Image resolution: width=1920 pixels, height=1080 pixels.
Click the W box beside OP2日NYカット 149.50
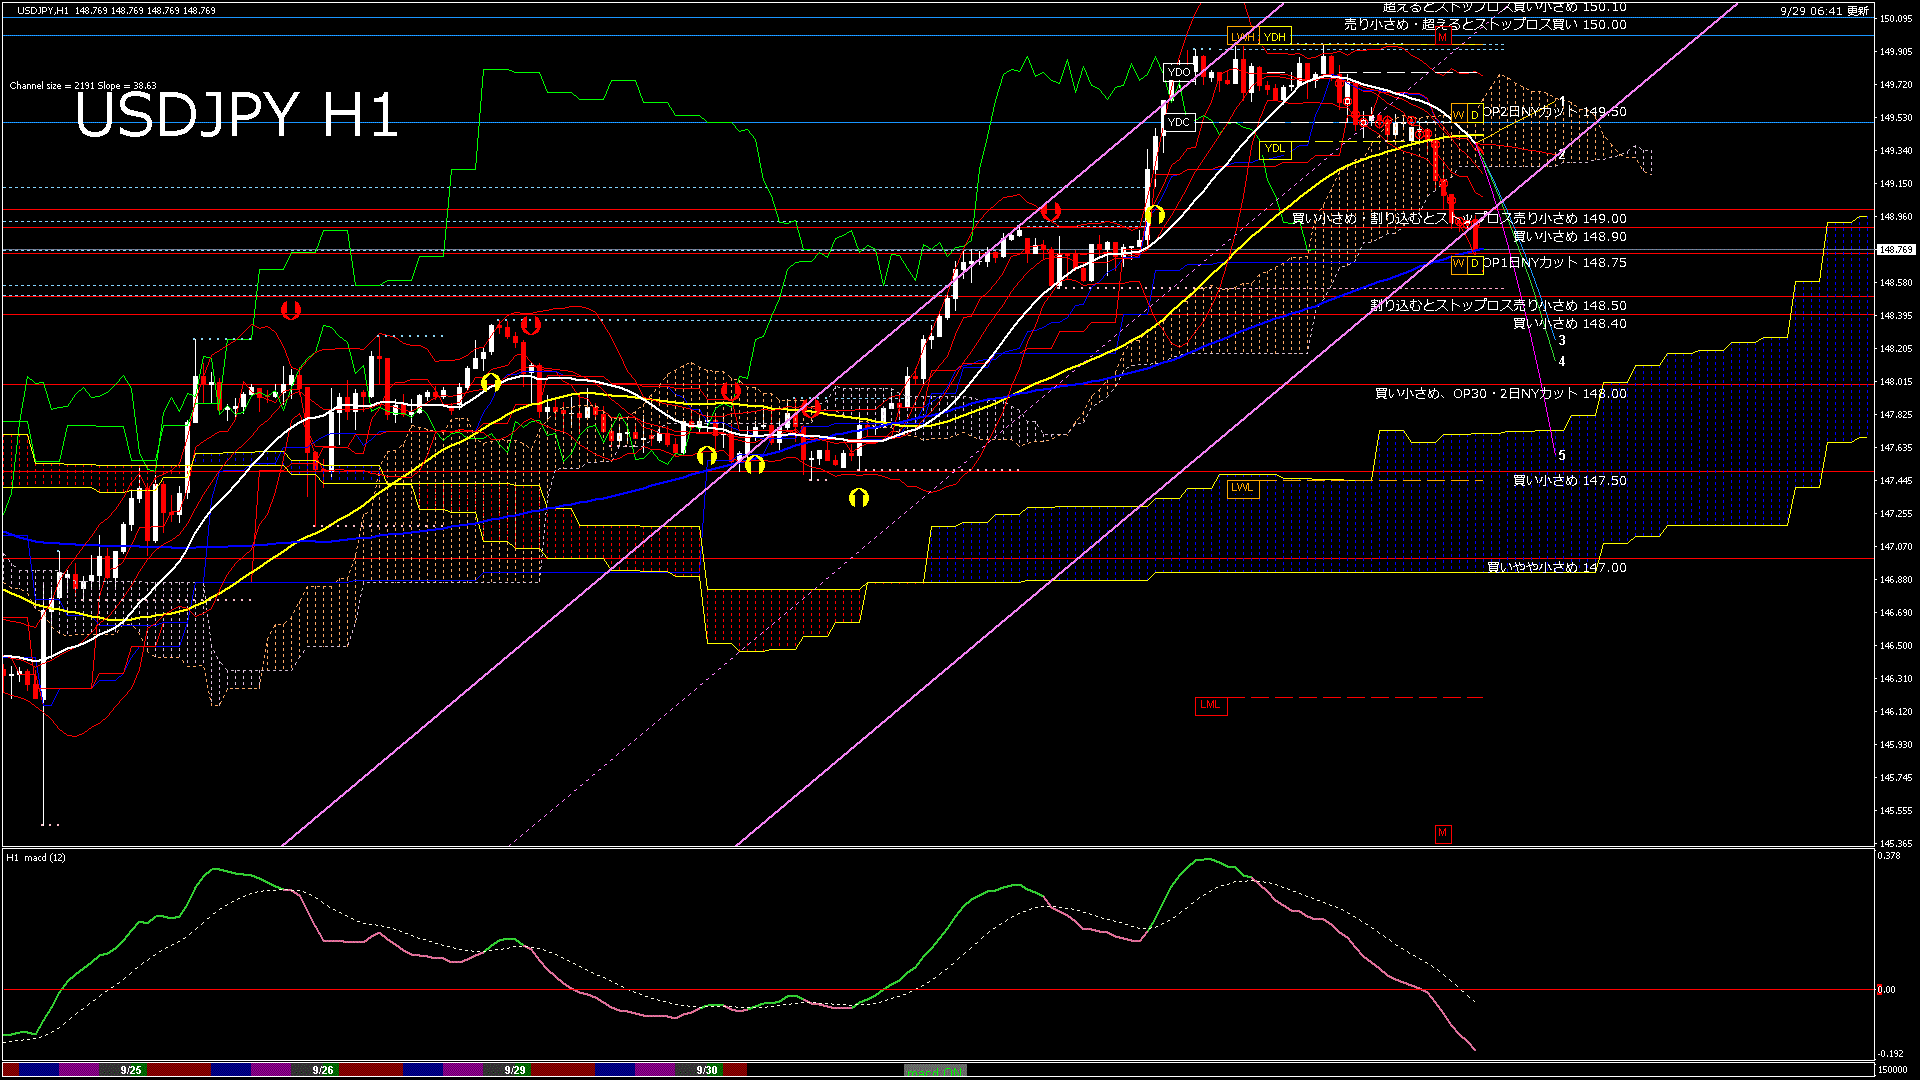click(1459, 115)
